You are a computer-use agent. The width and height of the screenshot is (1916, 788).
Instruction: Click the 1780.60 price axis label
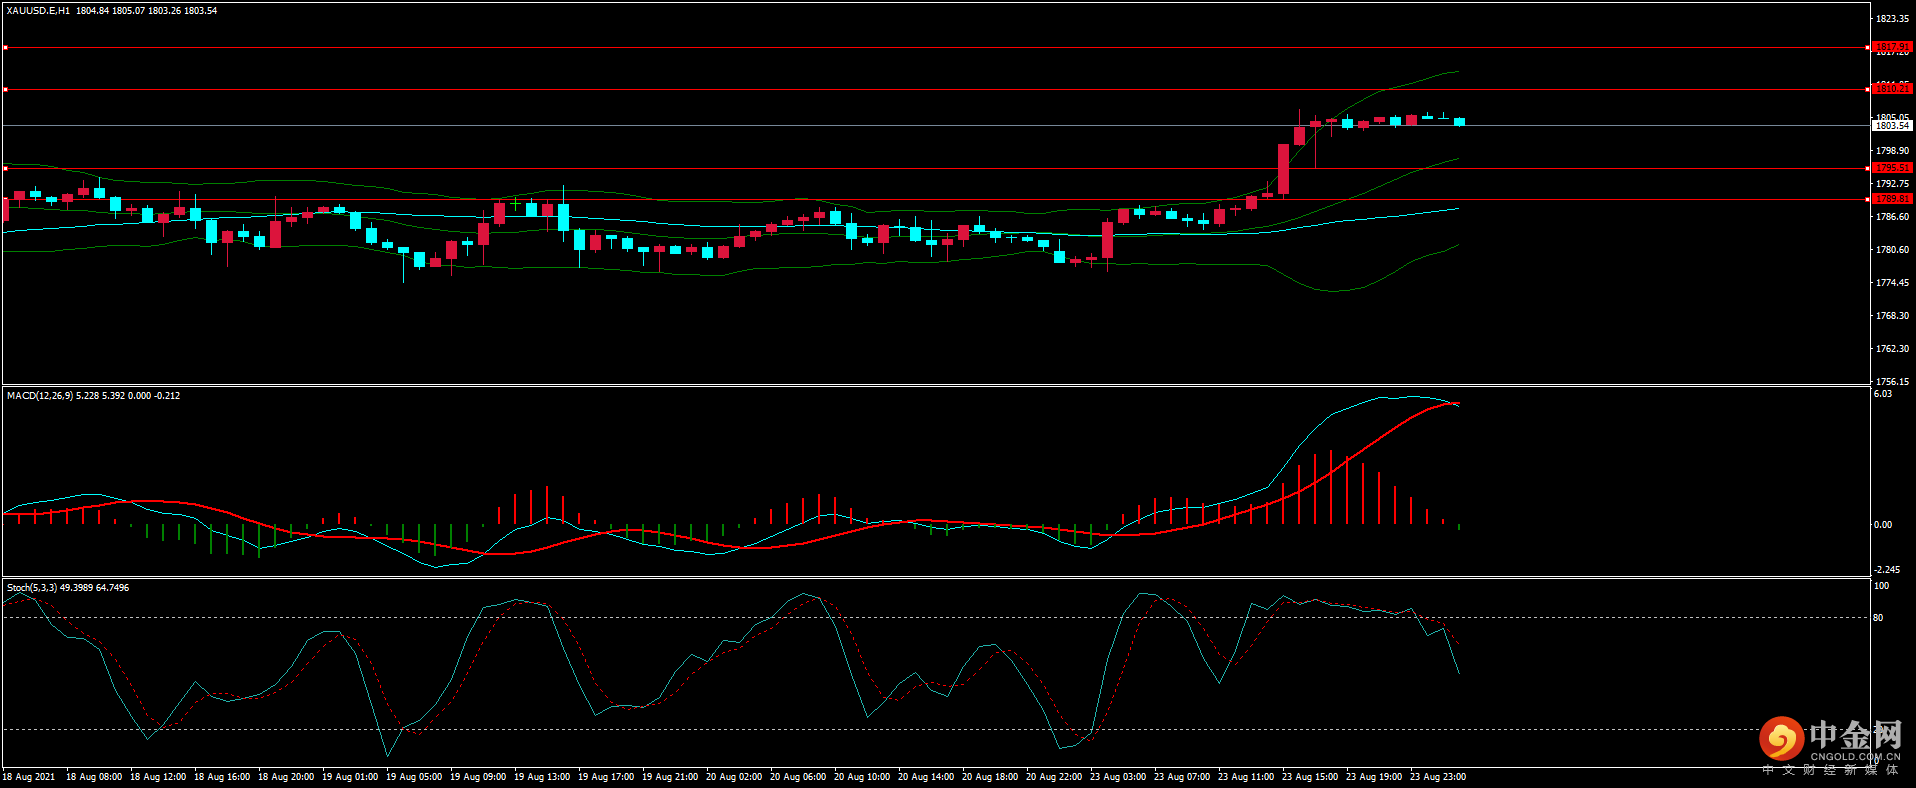click(x=1892, y=250)
